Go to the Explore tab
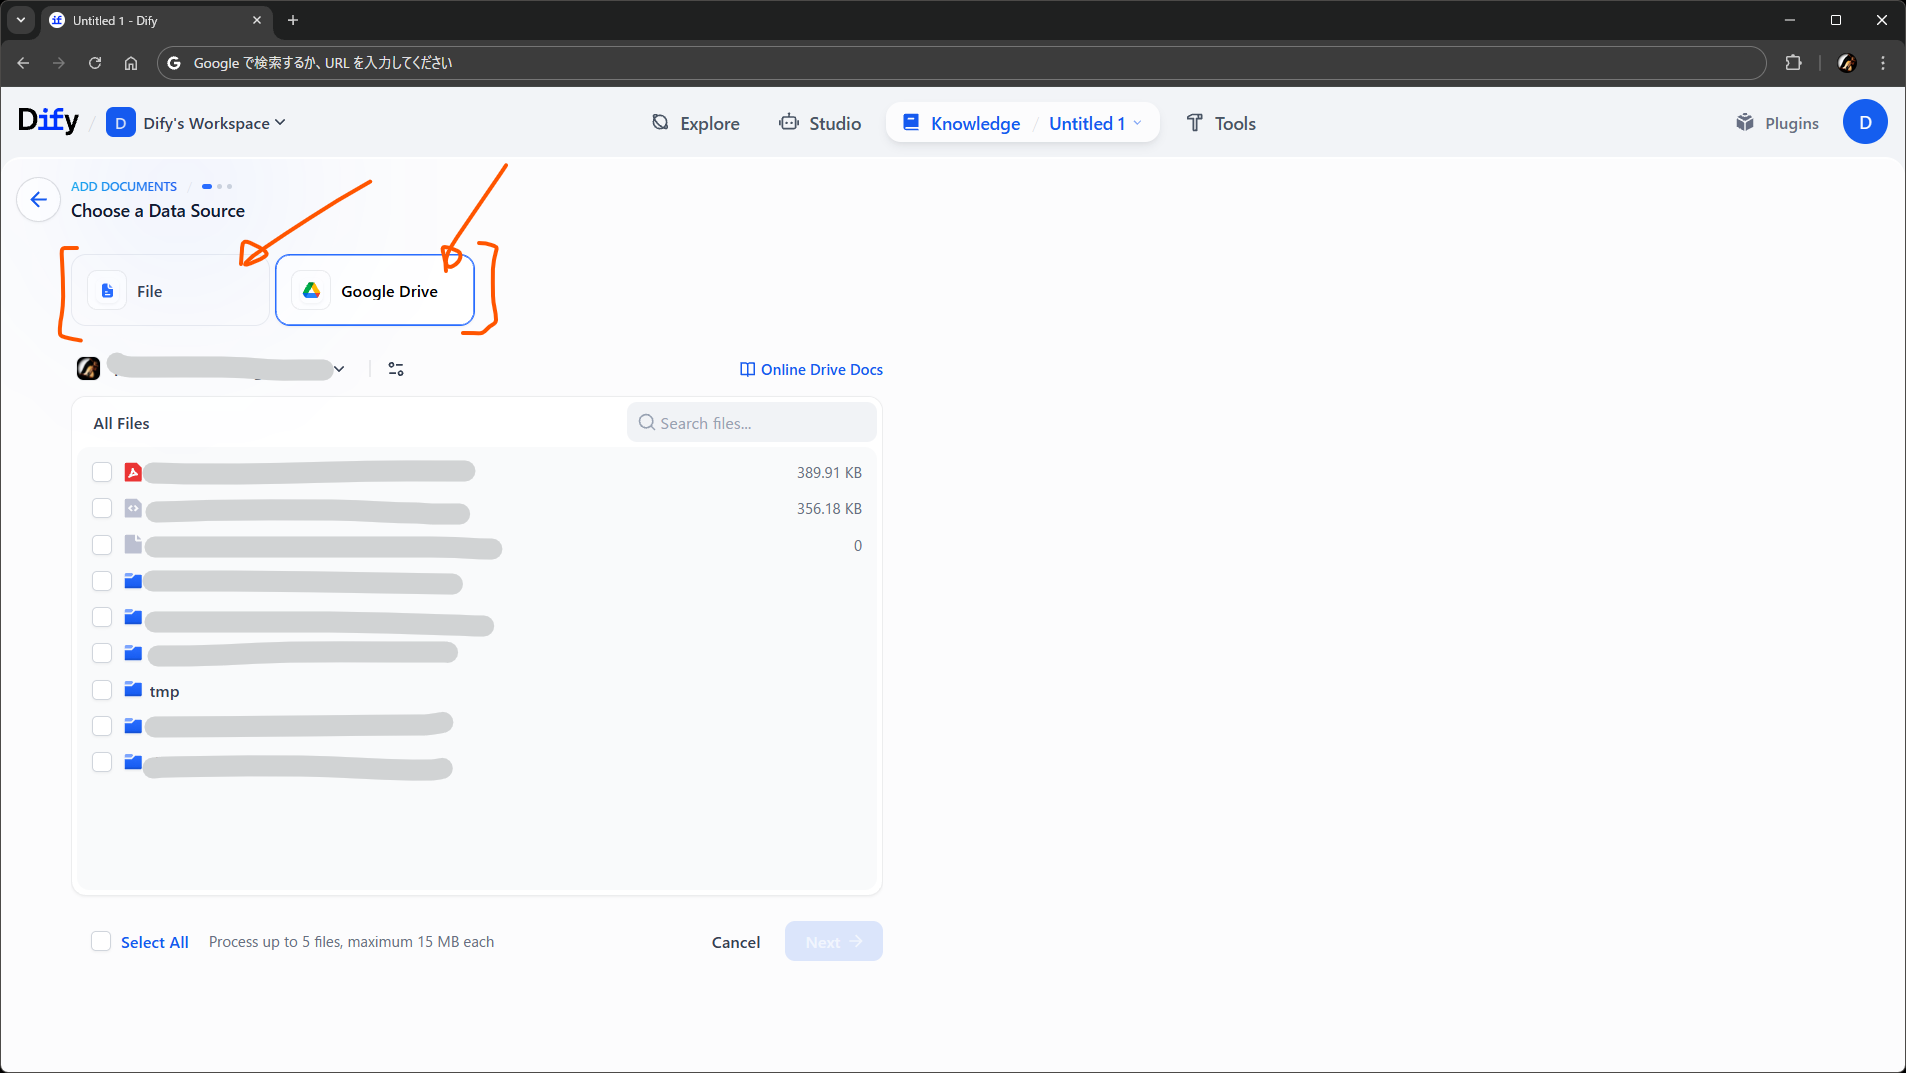Image resolution: width=1906 pixels, height=1073 pixels. pos(695,123)
